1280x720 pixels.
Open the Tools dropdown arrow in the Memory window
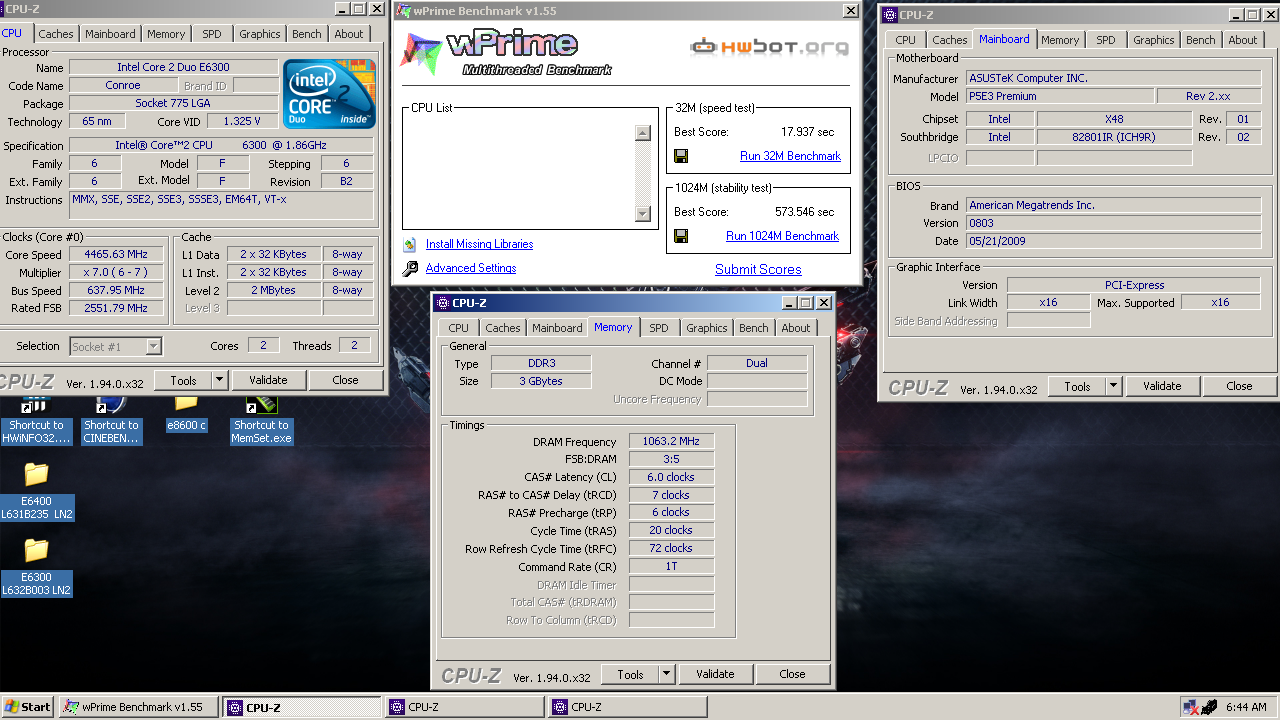pyautogui.click(x=666, y=674)
